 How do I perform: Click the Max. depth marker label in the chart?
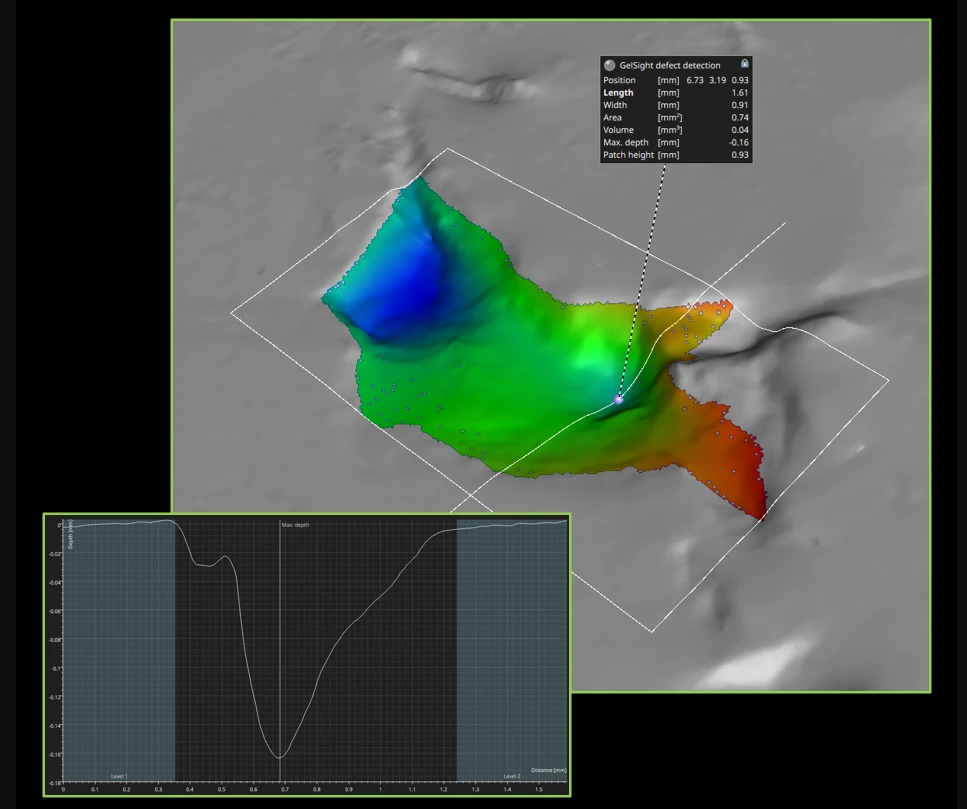[x=295, y=525]
